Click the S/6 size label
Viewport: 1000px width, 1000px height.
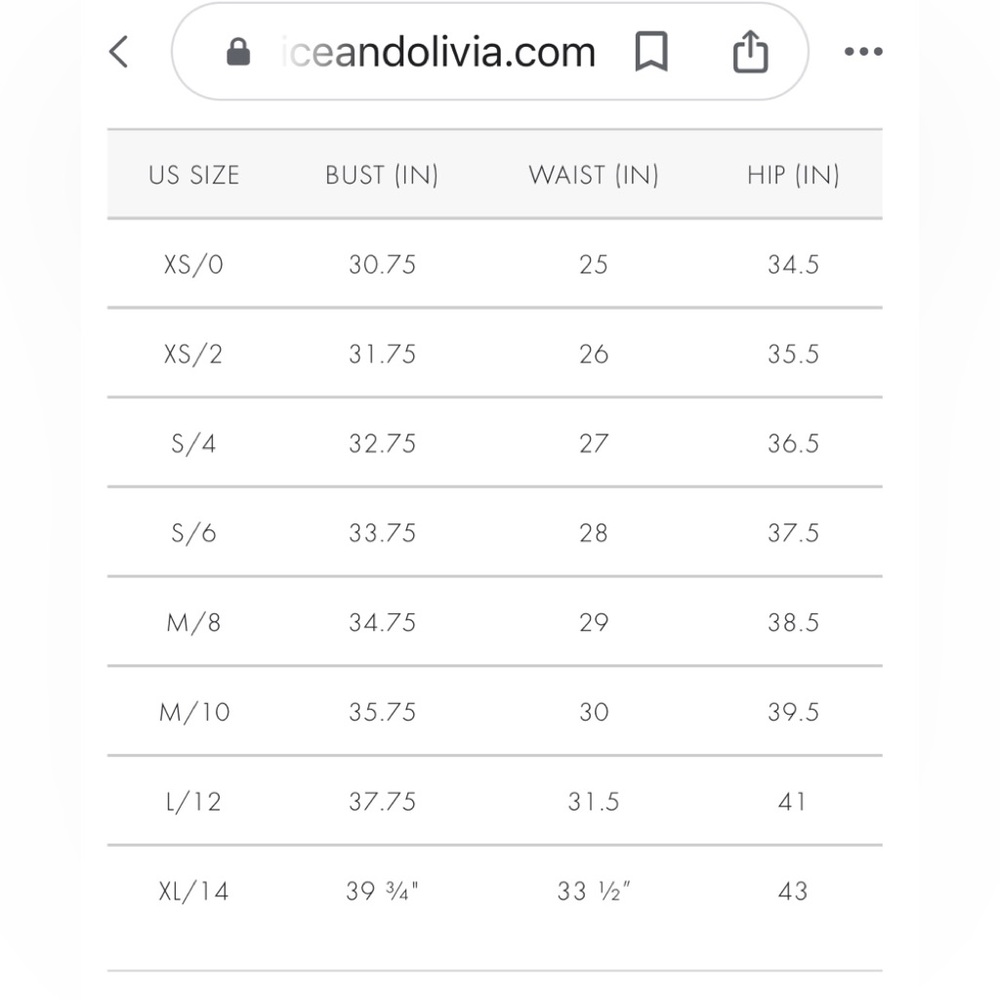[x=194, y=533]
